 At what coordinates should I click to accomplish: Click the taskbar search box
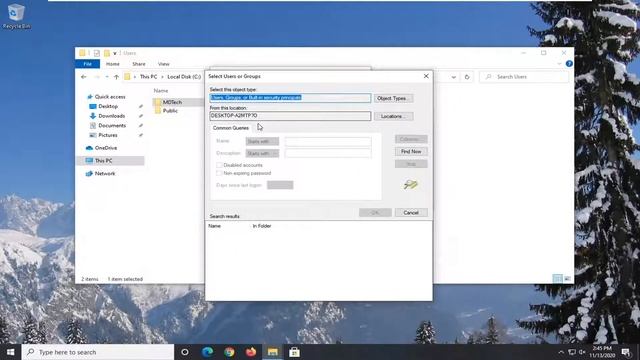click(98, 352)
